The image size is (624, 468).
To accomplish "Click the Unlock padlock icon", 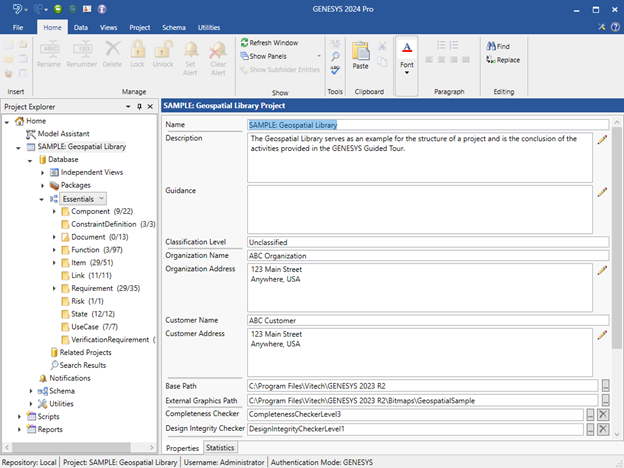I will (164, 49).
